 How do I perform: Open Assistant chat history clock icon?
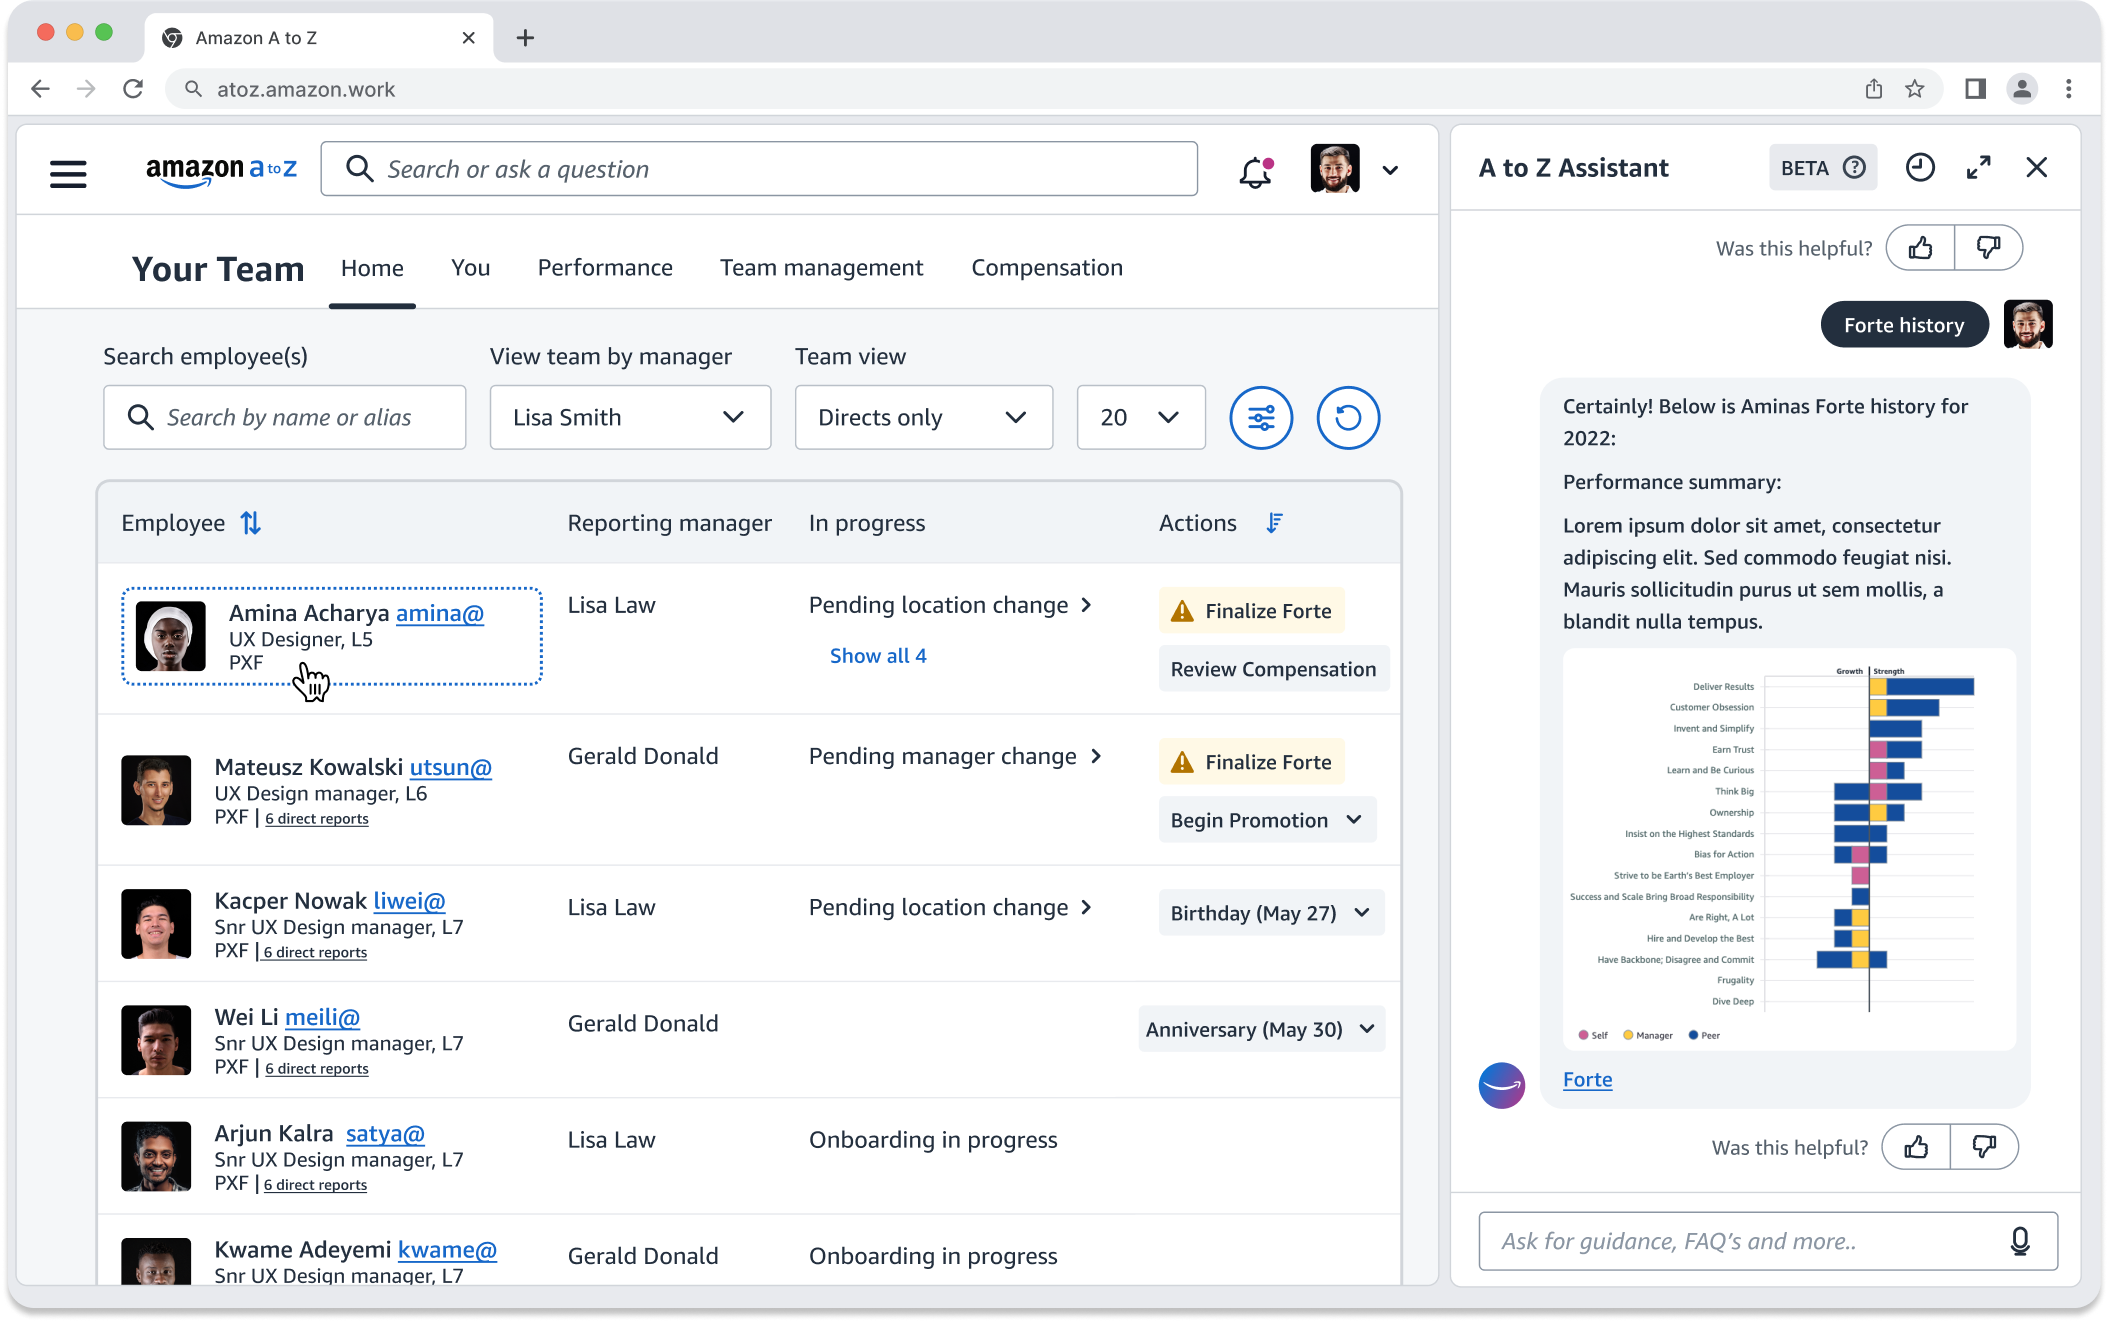click(1919, 167)
